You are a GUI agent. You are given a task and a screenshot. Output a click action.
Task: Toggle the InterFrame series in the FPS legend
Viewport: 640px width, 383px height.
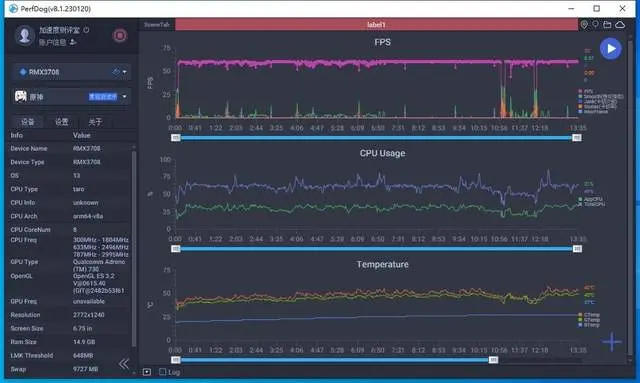pos(593,111)
